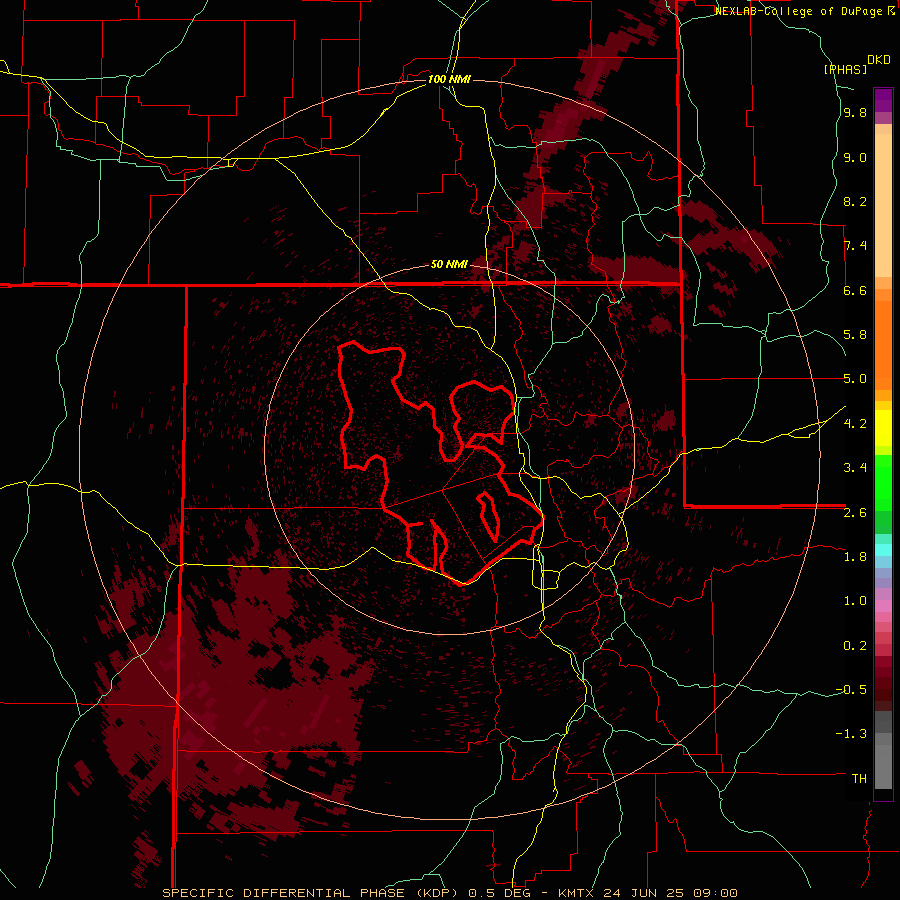Image resolution: width=900 pixels, height=900 pixels.
Task: Click the 1.0 scale value
Action: [x=855, y=601]
